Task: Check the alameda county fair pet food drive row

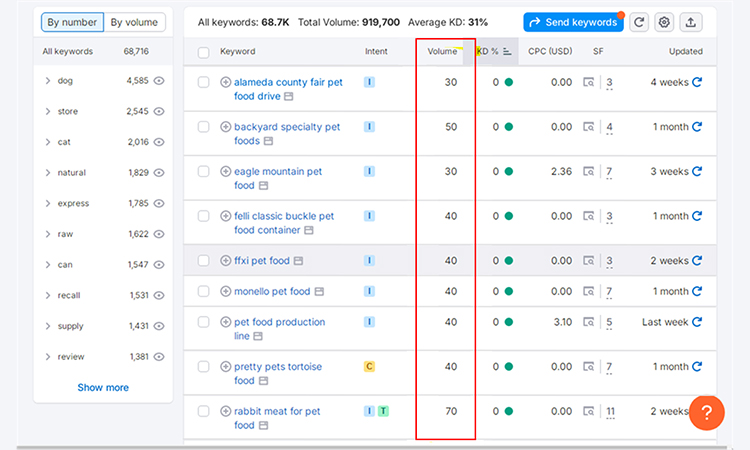Action: (204, 82)
